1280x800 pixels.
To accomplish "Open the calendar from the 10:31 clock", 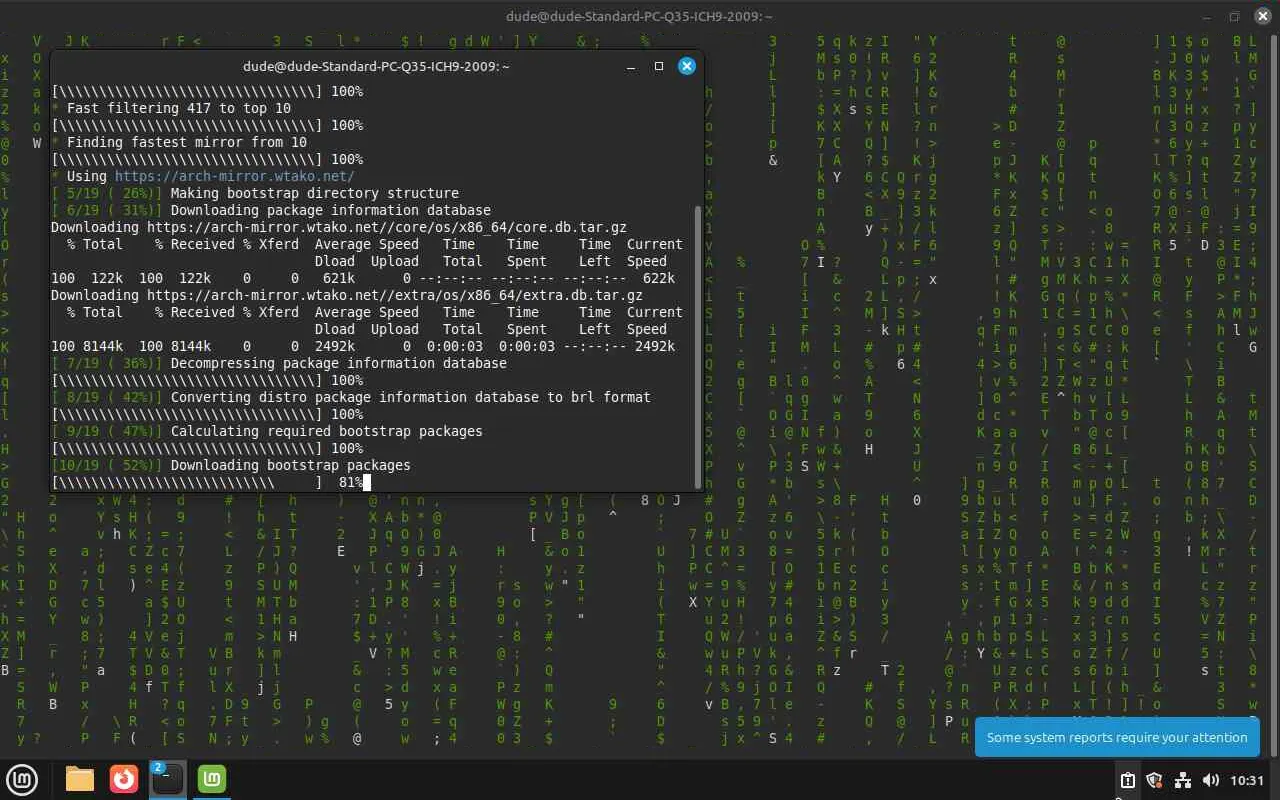I will coord(1248,780).
